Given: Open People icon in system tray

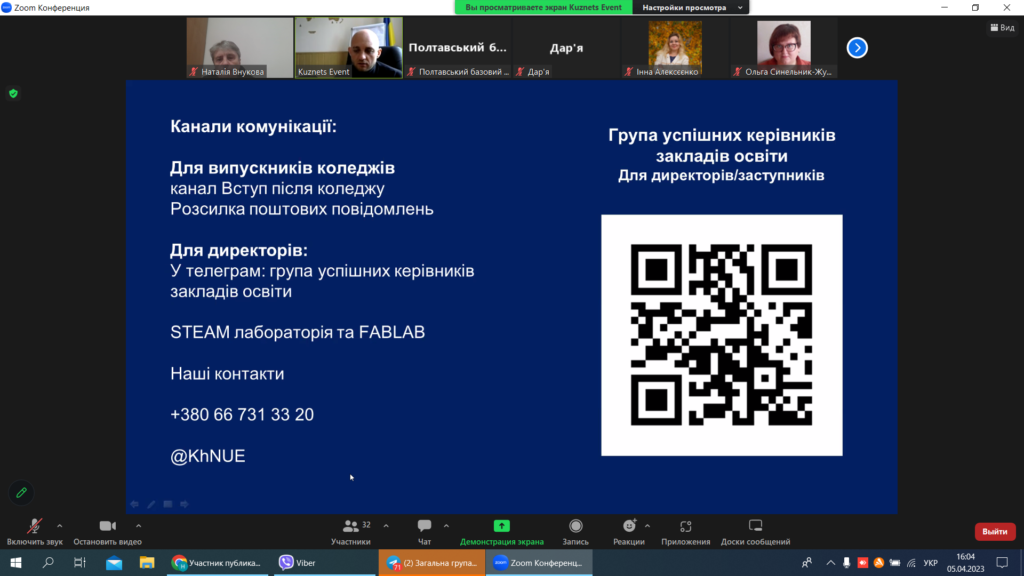Looking at the screenshot, I should pos(807,562).
